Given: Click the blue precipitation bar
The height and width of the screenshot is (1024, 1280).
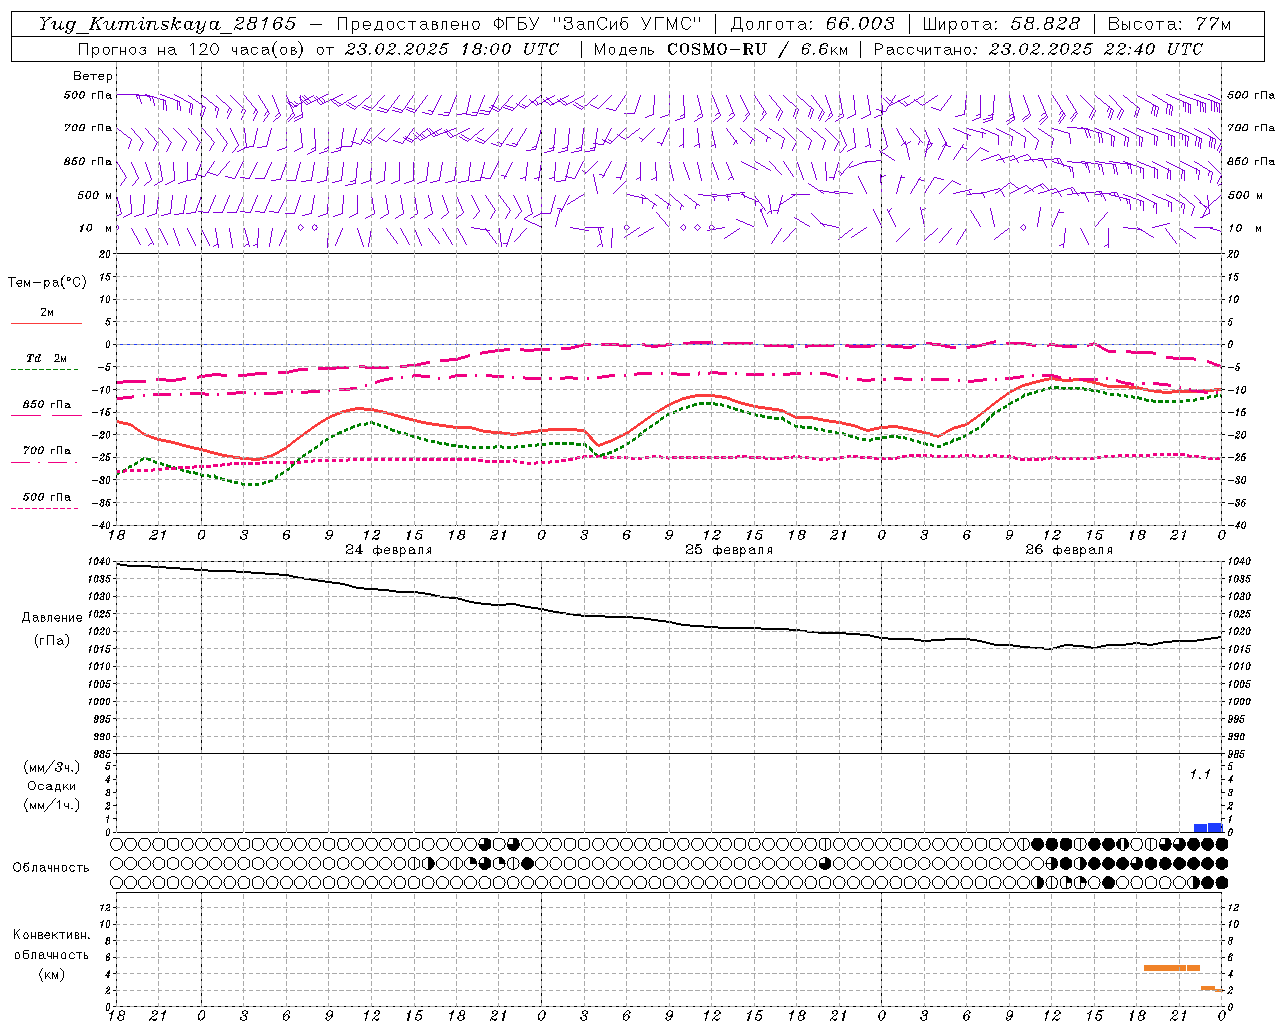Looking at the screenshot, I should pos(1208,827).
